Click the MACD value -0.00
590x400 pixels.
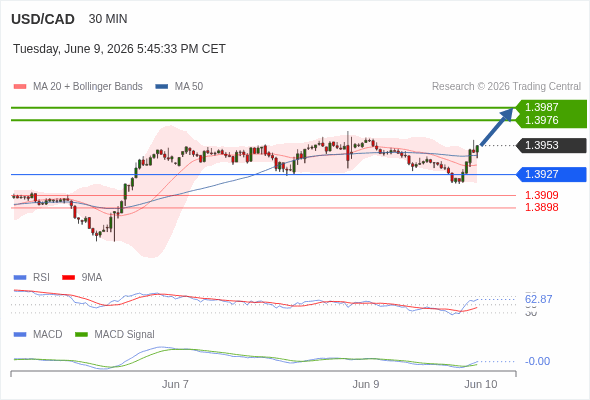537,361
